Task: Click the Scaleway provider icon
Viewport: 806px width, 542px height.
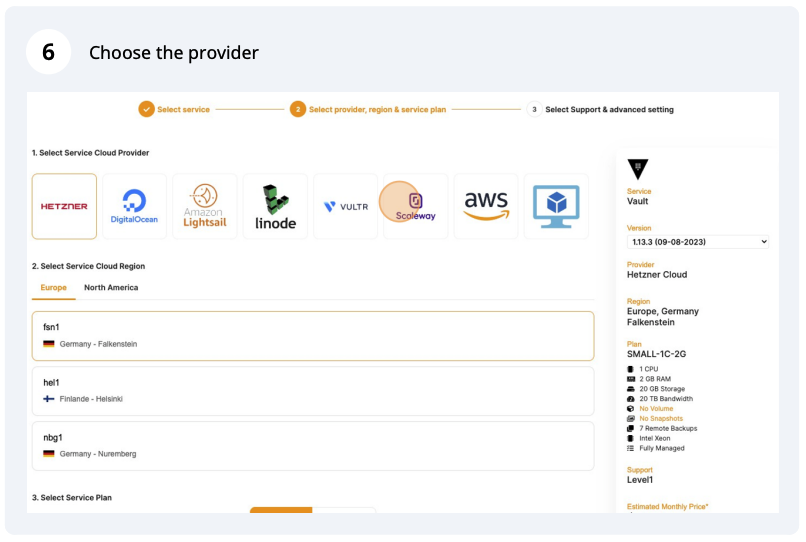Action: [416, 206]
